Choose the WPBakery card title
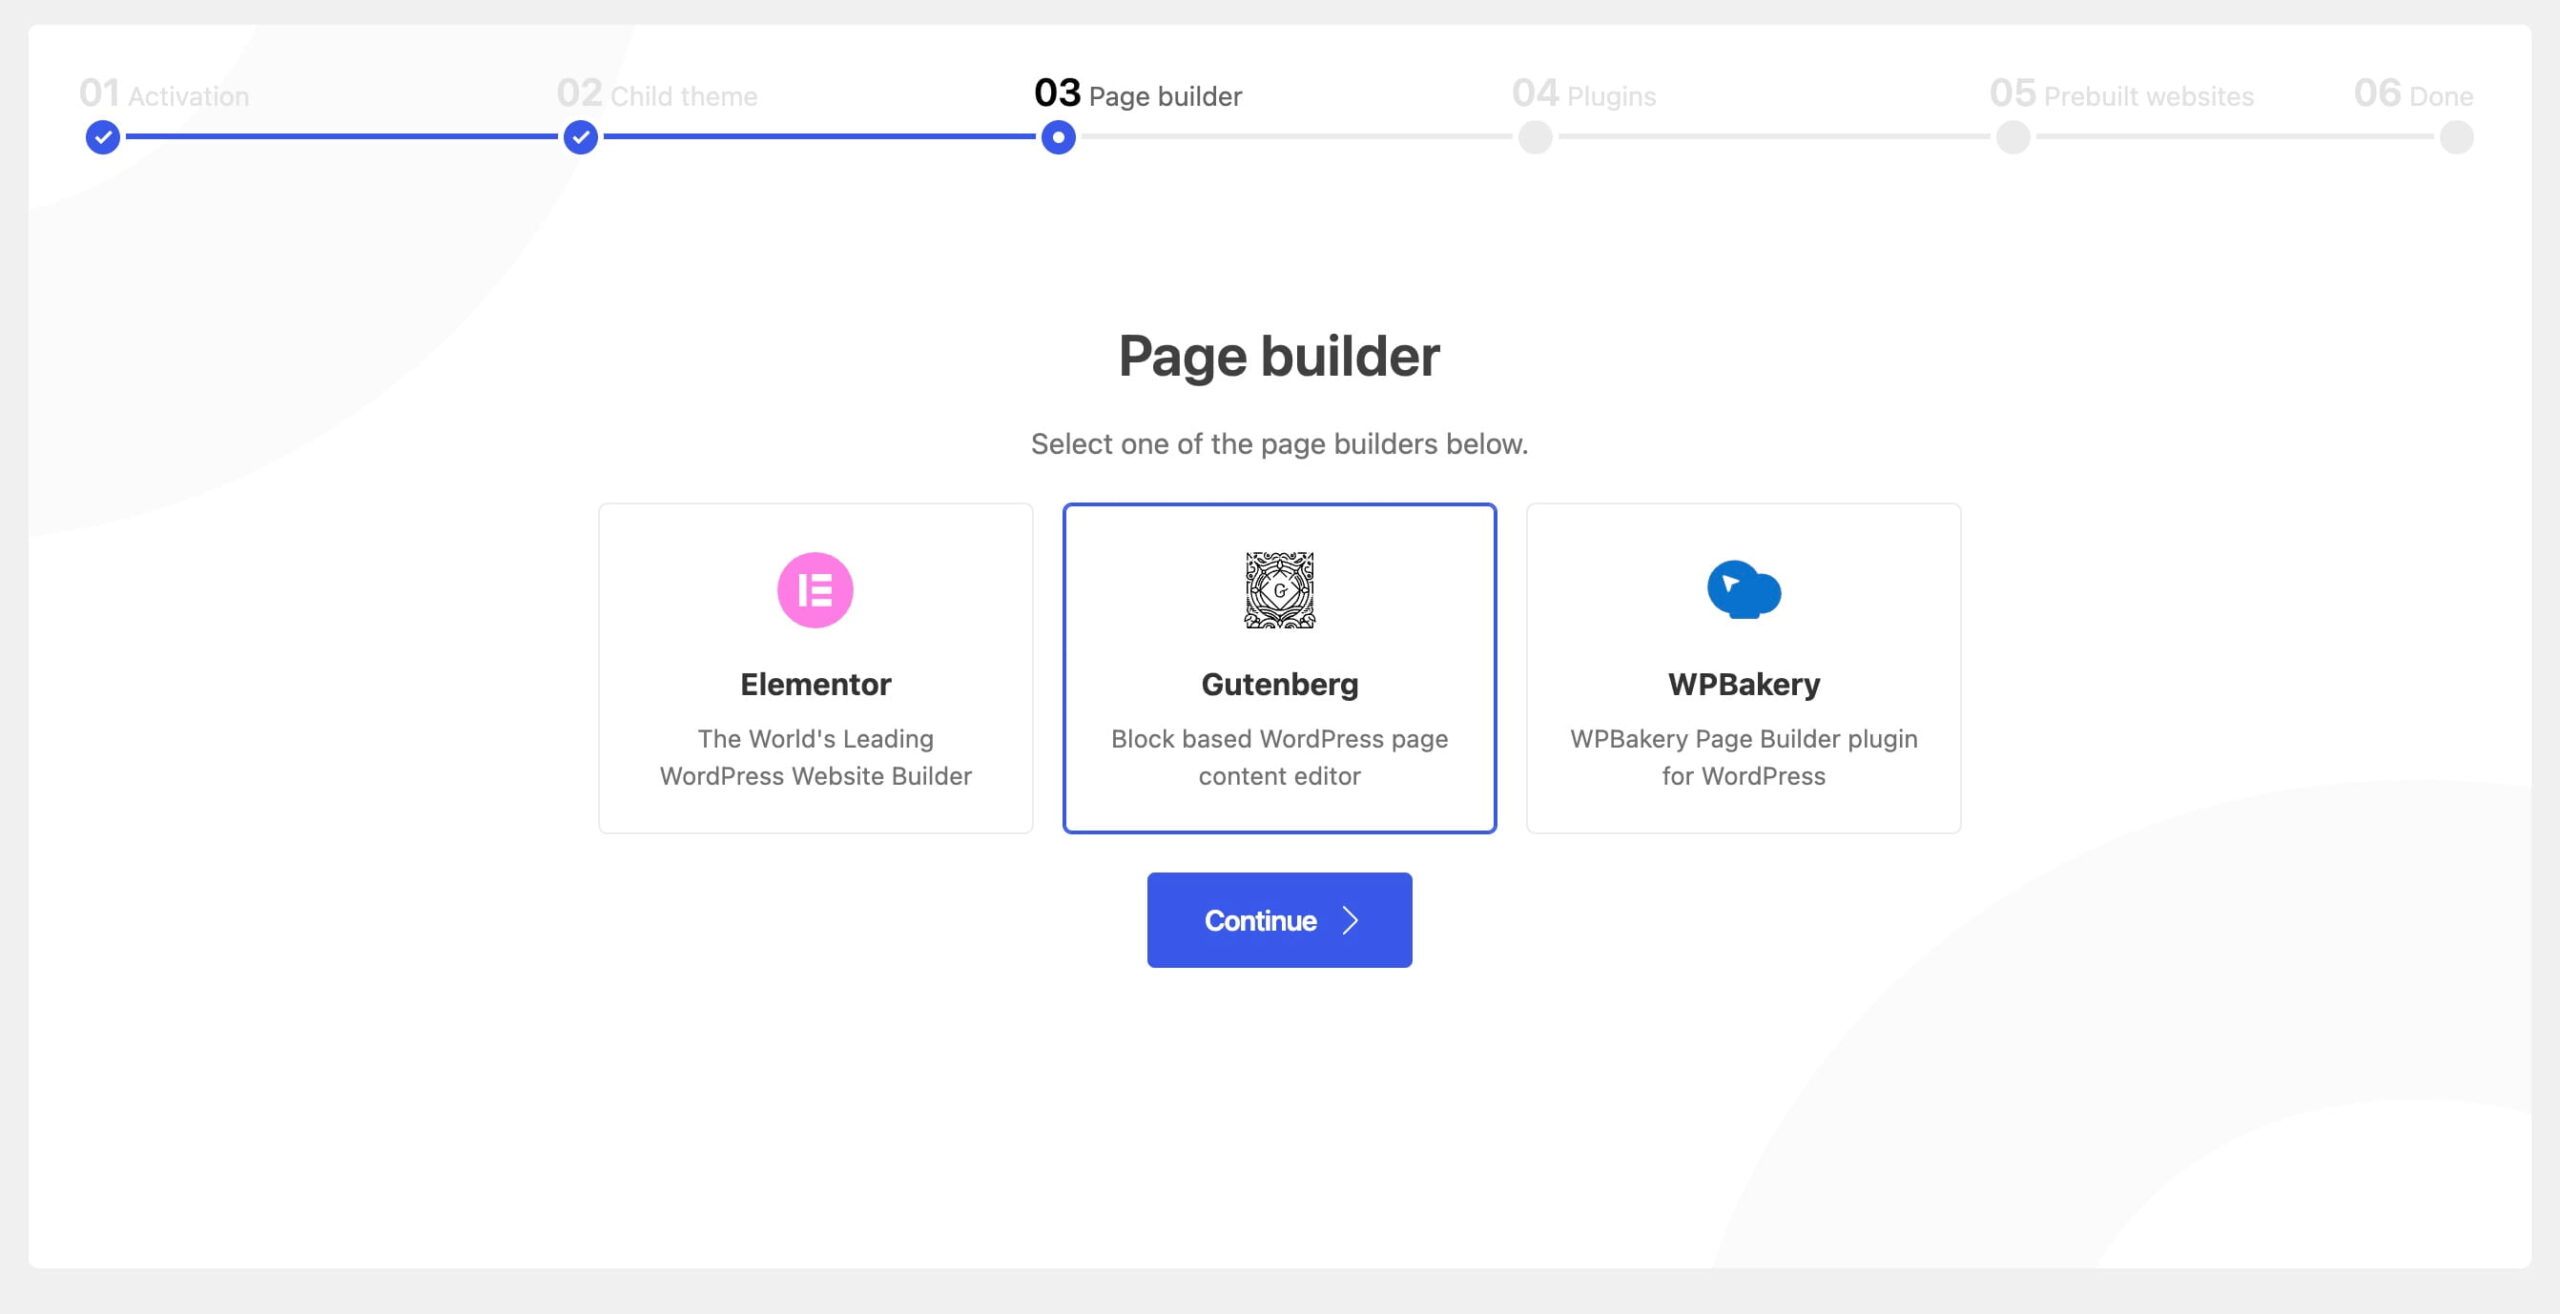The width and height of the screenshot is (2560, 1314). point(1744,685)
